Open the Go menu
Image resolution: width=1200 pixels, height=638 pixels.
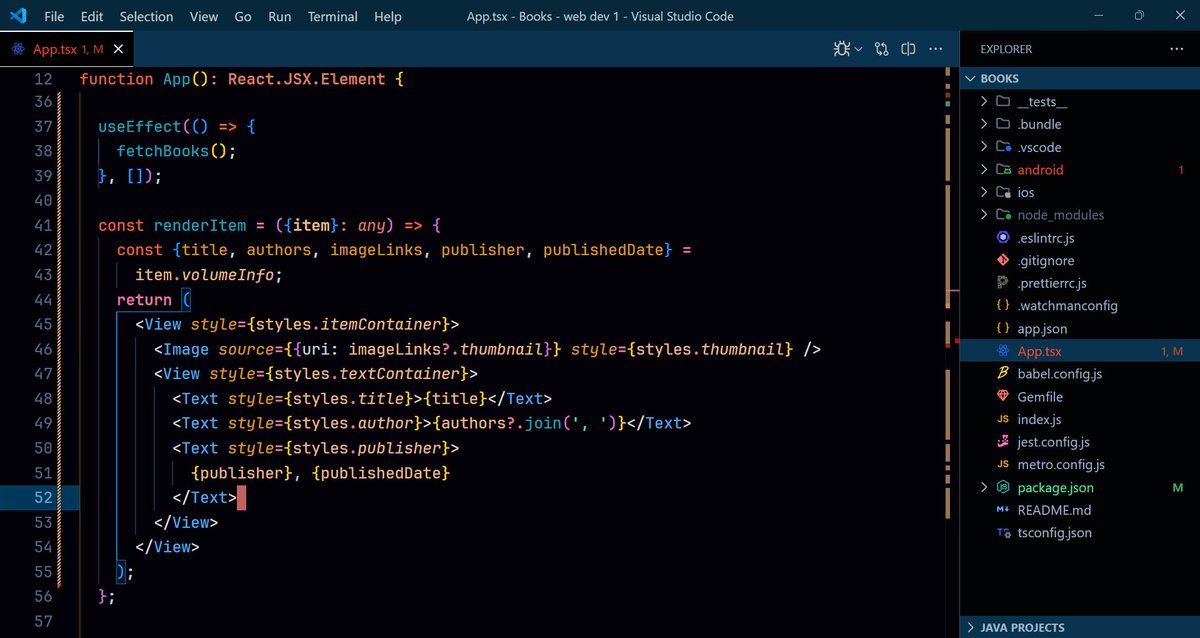coord(243,16)
